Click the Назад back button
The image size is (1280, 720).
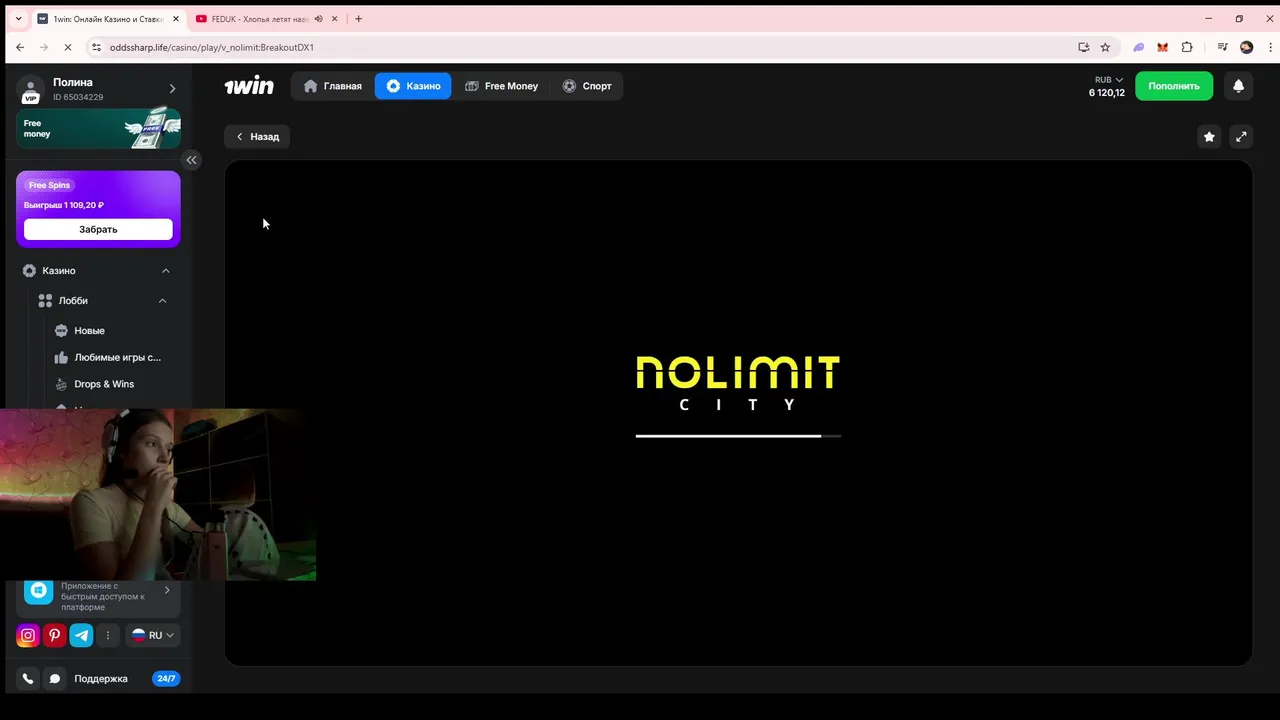point(257,137)
